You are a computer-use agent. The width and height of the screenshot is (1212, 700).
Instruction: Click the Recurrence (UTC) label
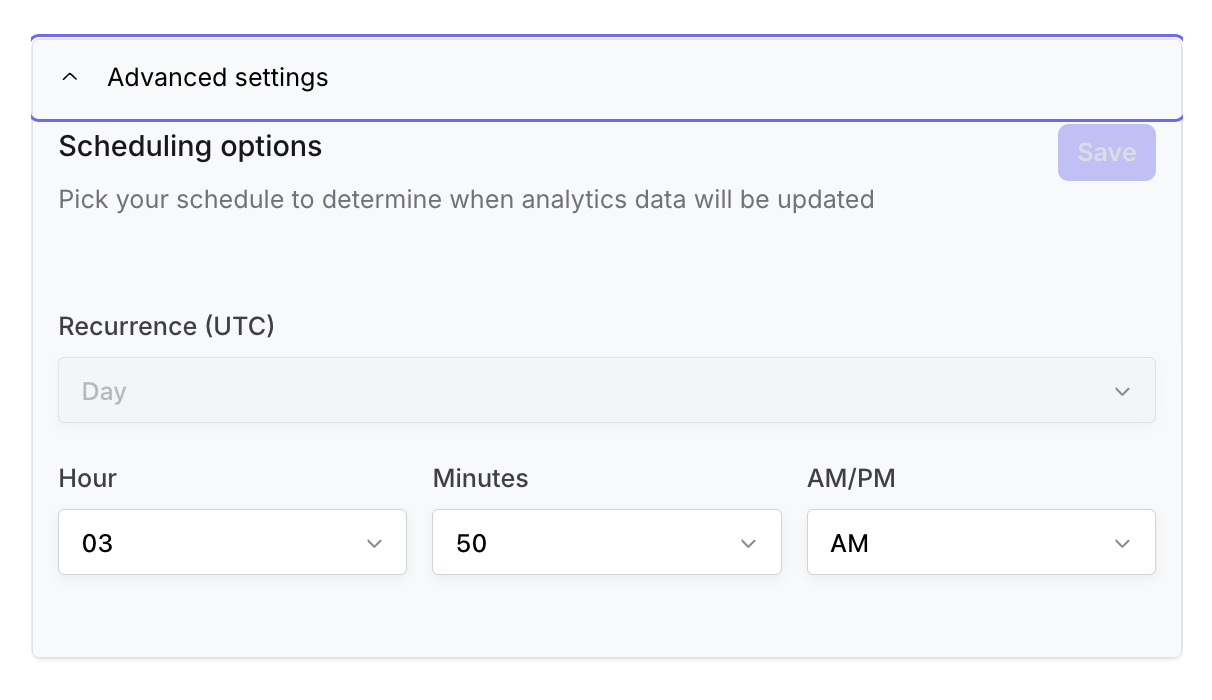coord(166,327)
